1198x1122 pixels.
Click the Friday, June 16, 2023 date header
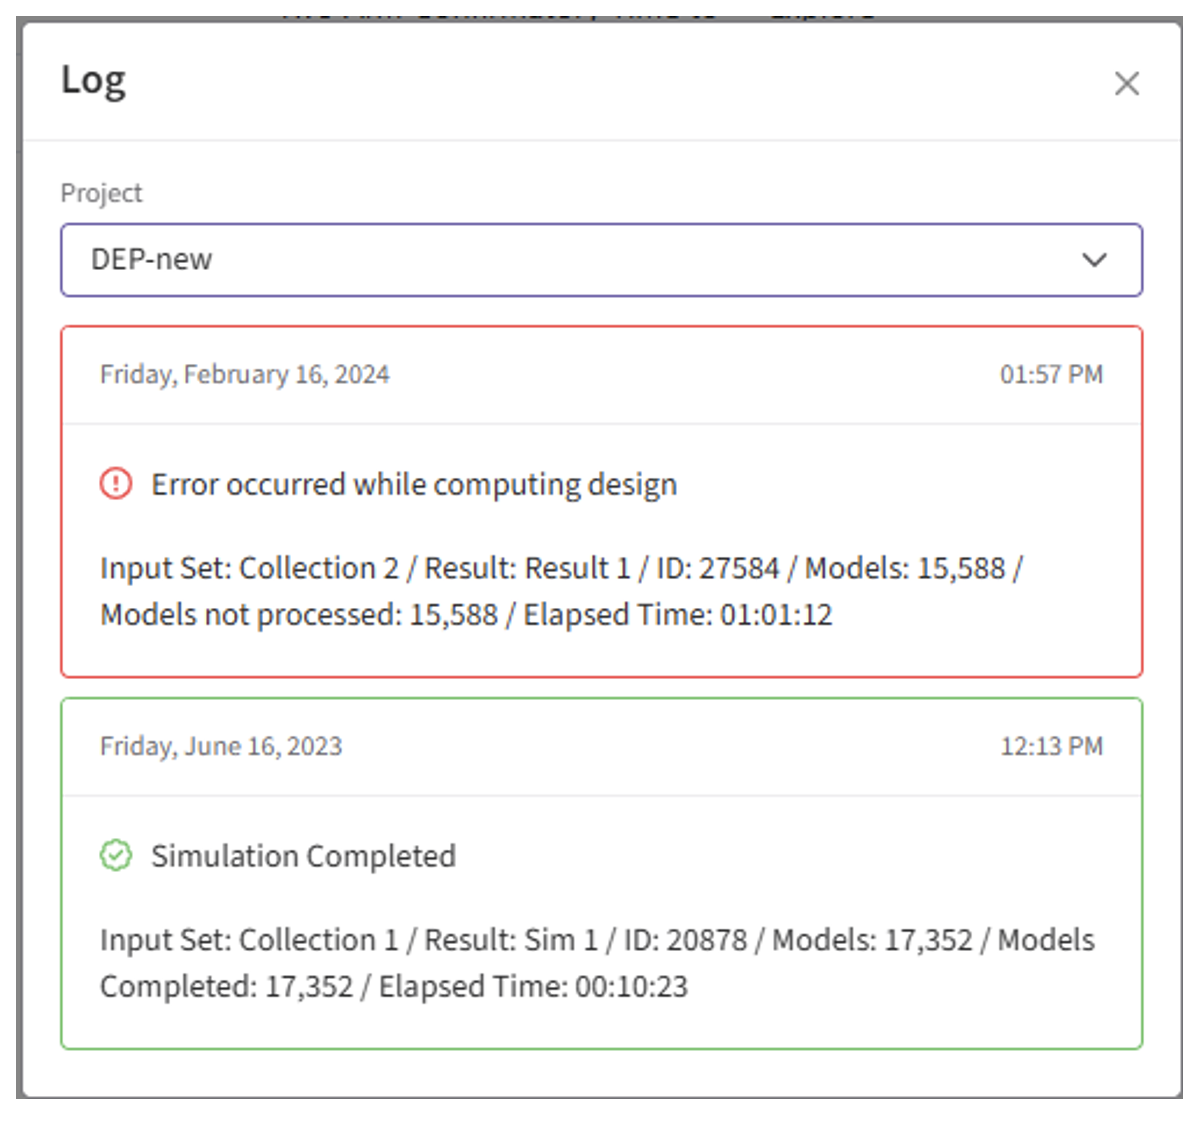pyautogui.click(x=221, y=746)
